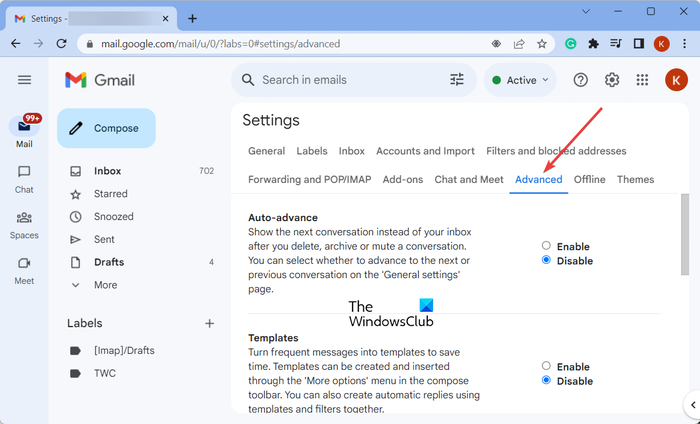Open the Active status dropdown
The height and width of the screenshot is (424, 700).
521,80
